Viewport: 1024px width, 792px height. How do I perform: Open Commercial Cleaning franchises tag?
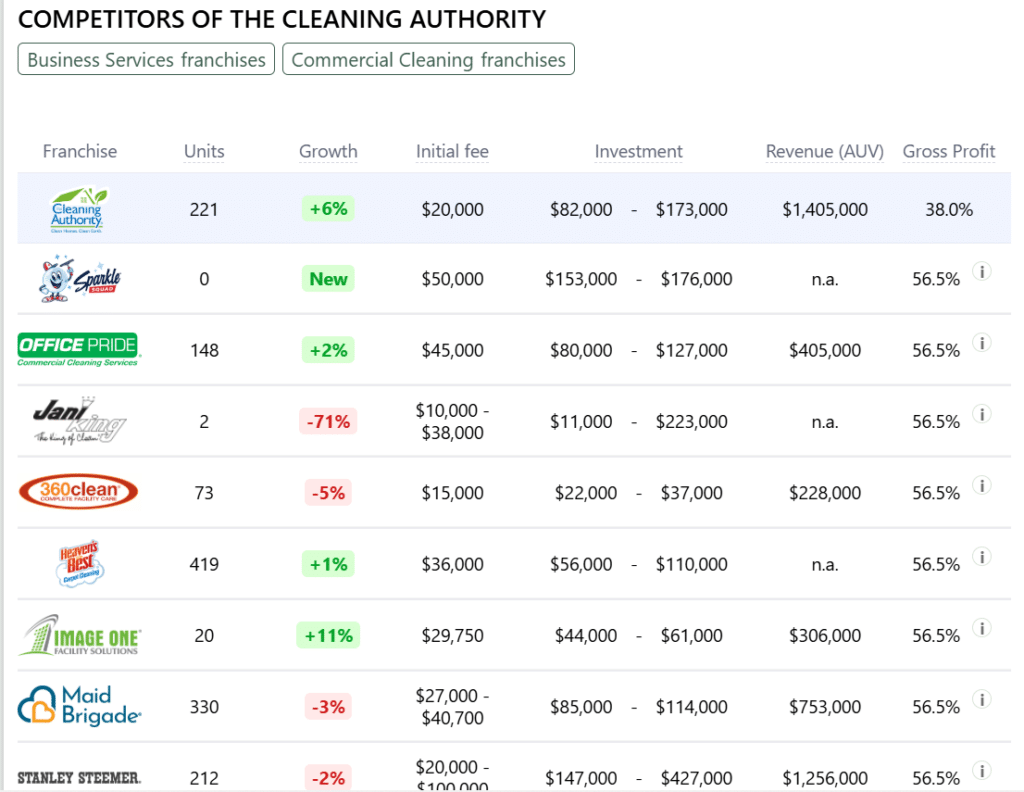point(428,59)
